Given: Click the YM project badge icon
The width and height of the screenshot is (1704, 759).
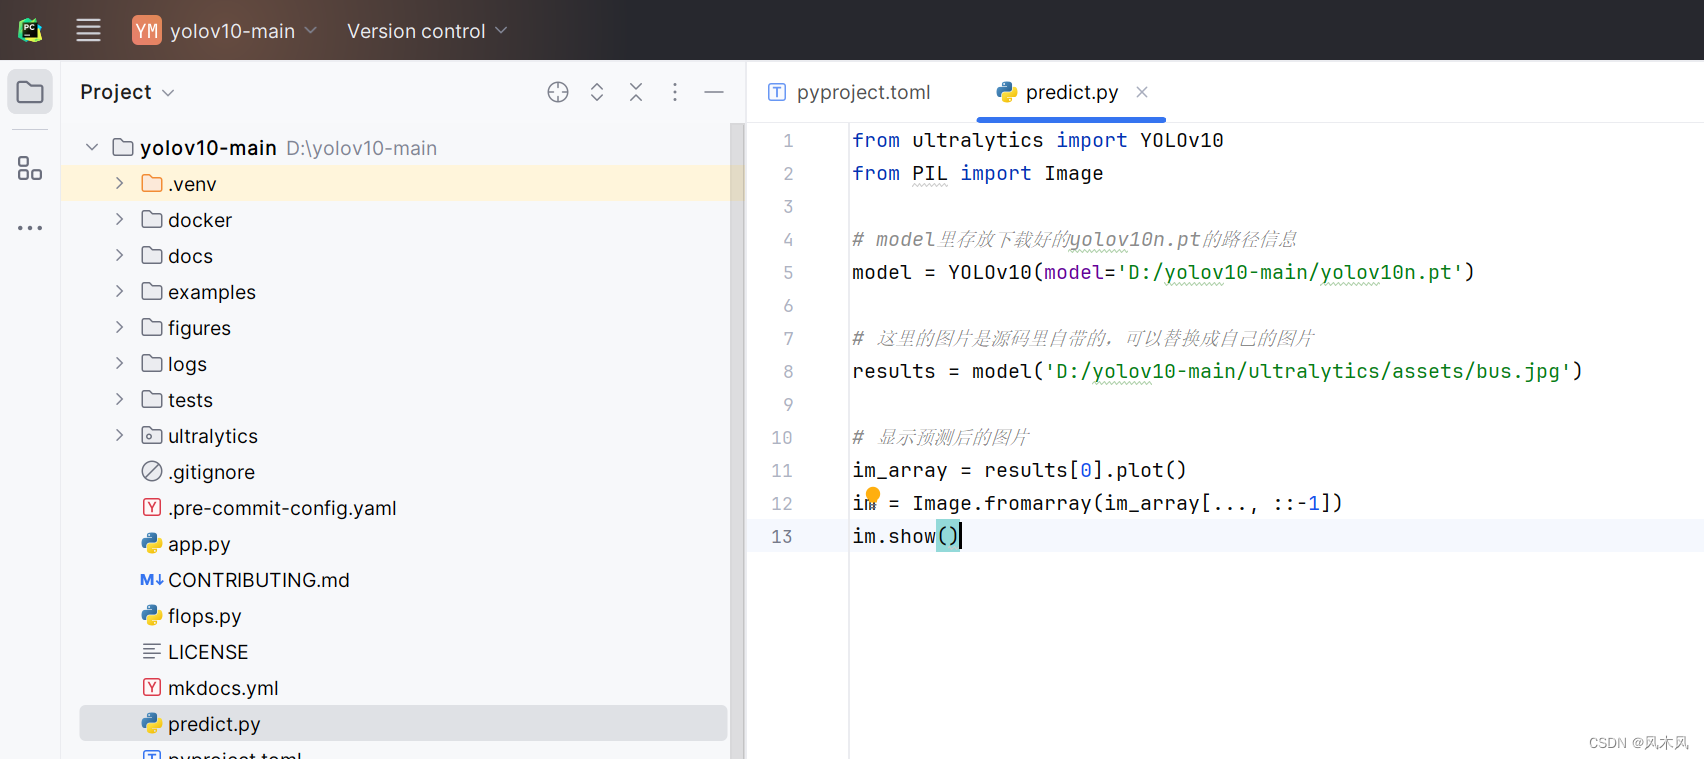Looking at the screenshot, I should click(147, 30).
